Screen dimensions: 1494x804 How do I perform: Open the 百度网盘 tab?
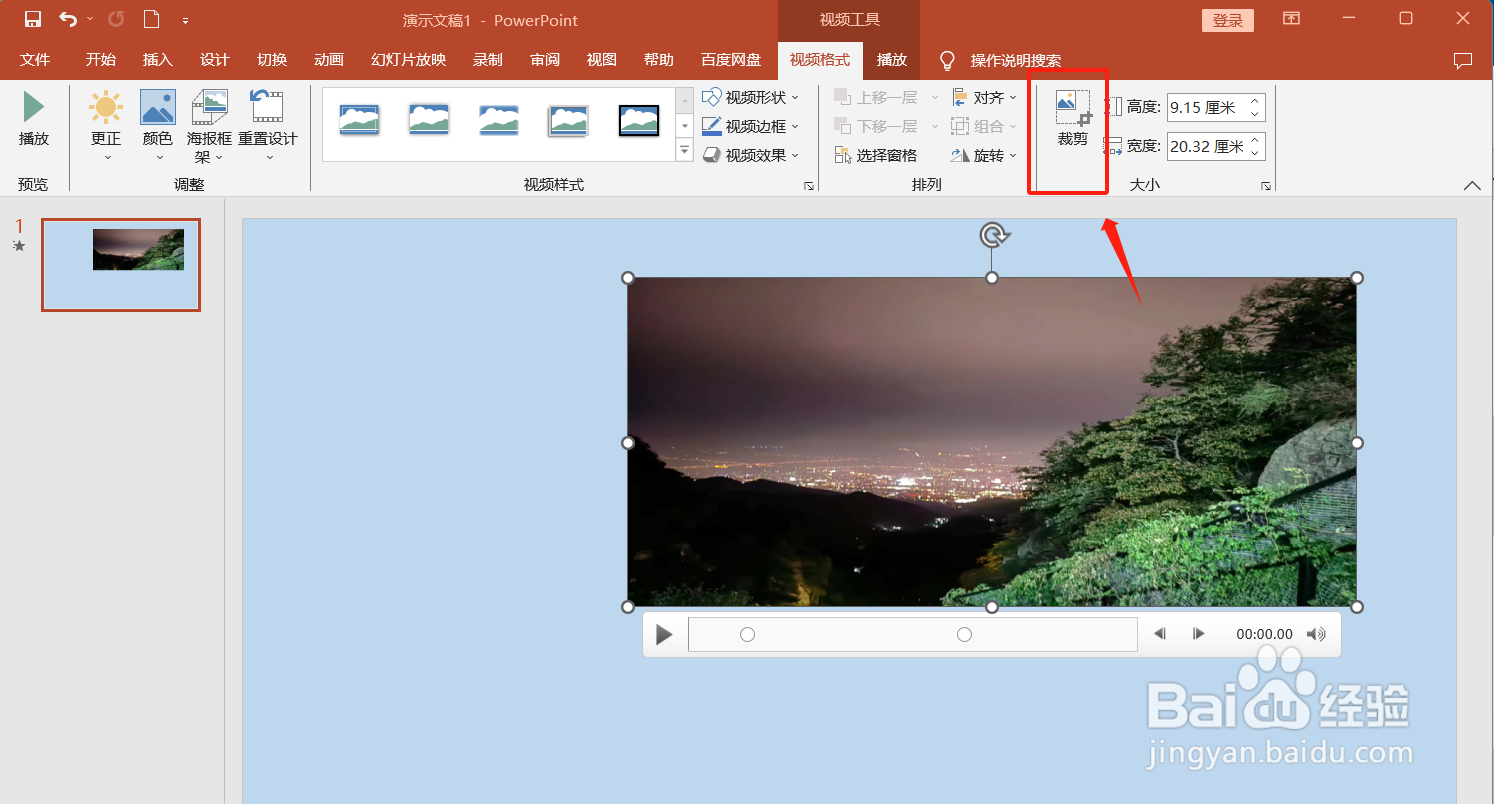tap(730, 60)
